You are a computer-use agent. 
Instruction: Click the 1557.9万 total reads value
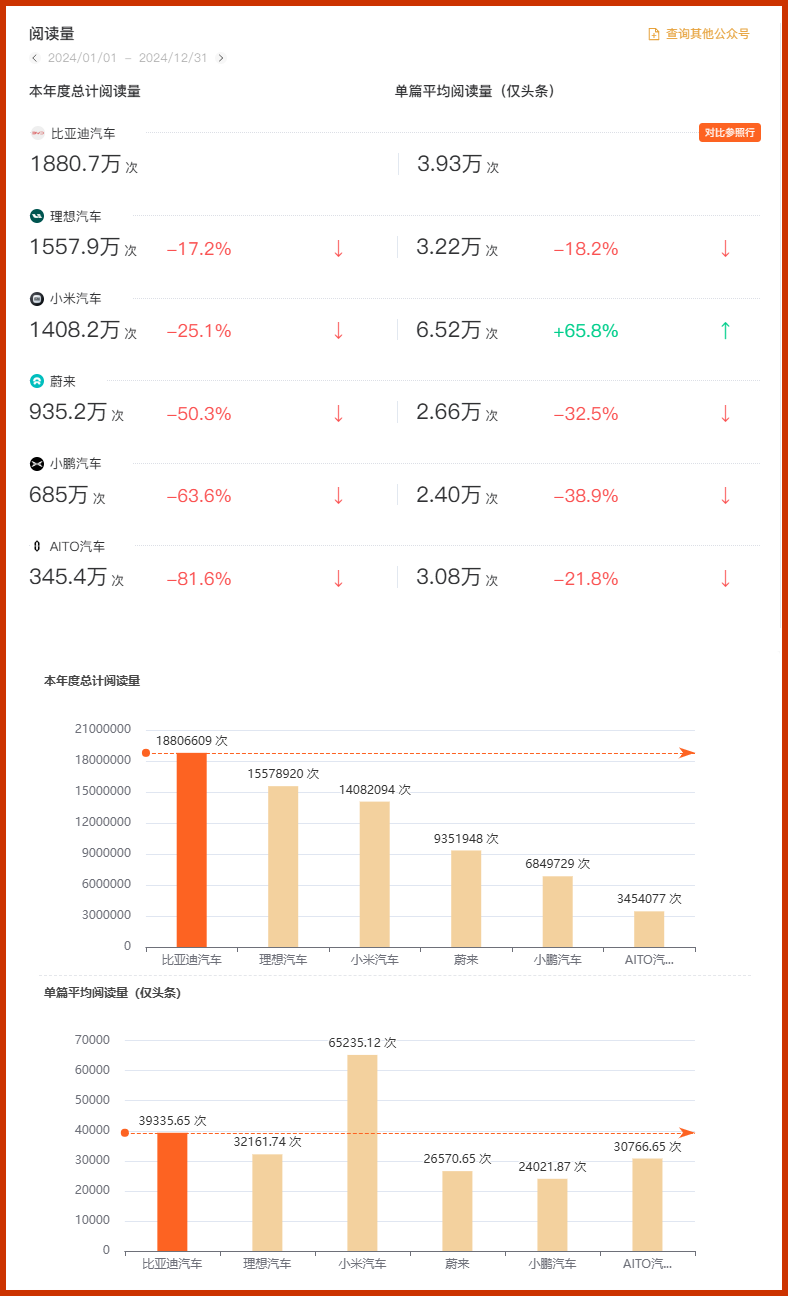pyautogui.click(x=75, y=247)
